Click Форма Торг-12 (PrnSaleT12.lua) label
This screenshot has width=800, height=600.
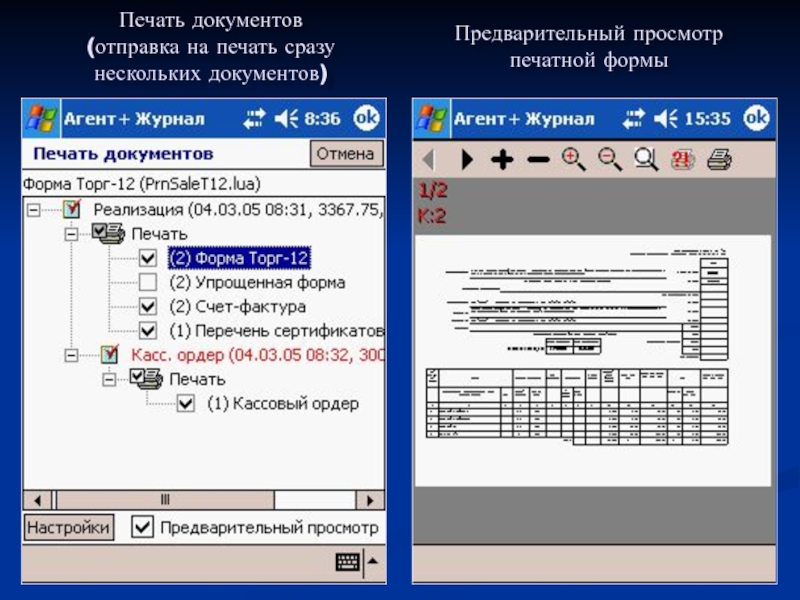[x=142, y=184]
